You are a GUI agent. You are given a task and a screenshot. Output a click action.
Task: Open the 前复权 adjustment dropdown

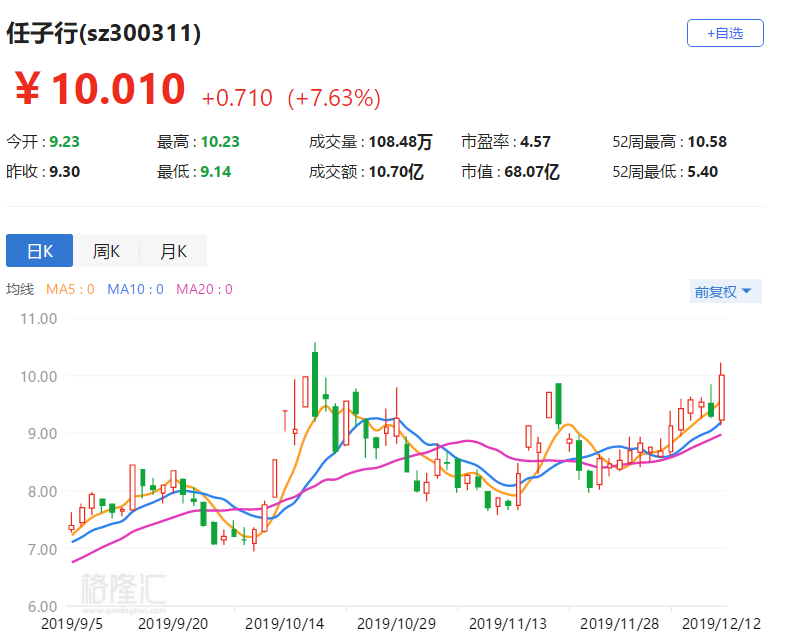coord(726,291)
